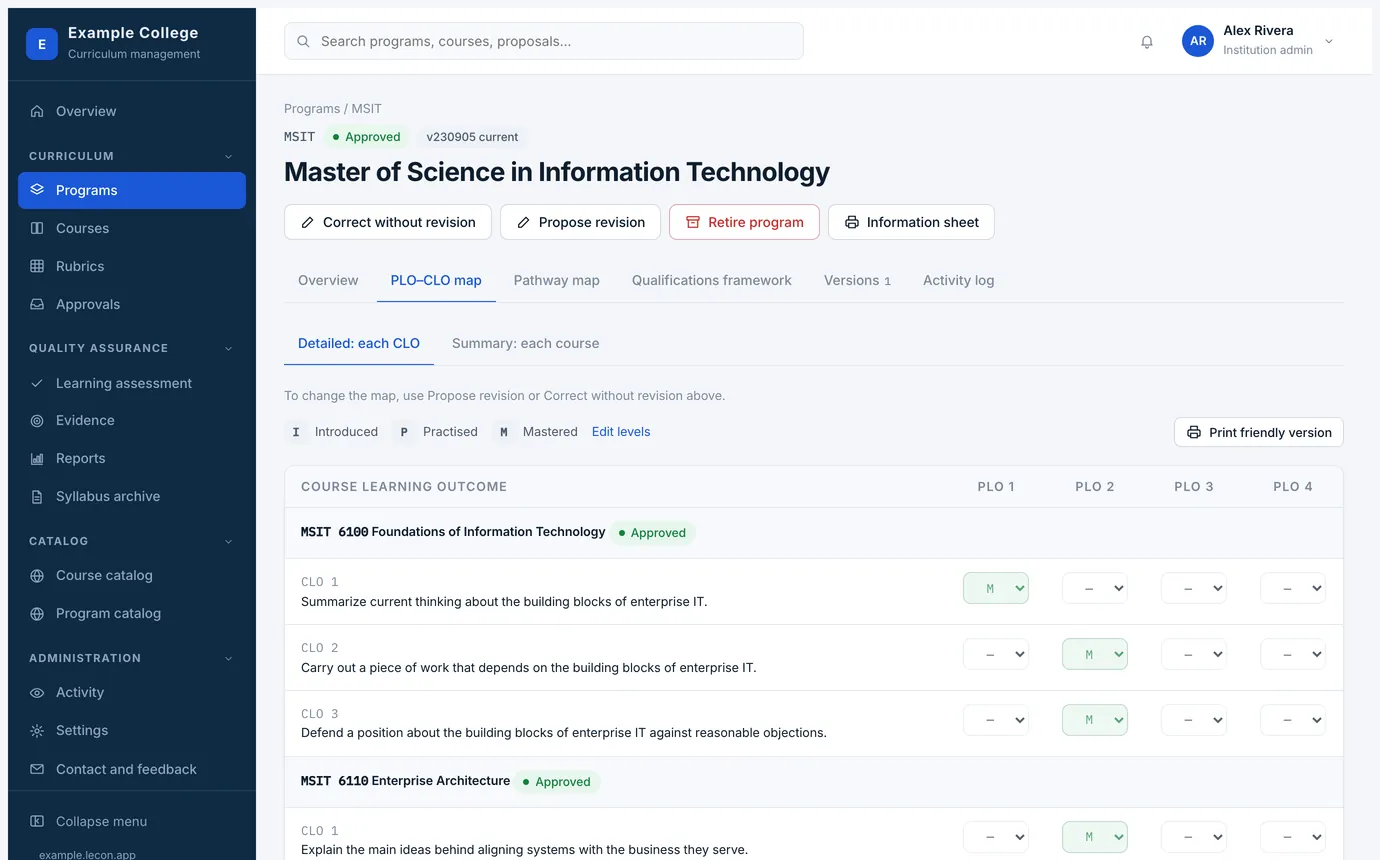1380x860 pixels.
Task: Open PLO 1 dropdown for MSIT 6100 CLO 1
Action: tap(996, 588)
